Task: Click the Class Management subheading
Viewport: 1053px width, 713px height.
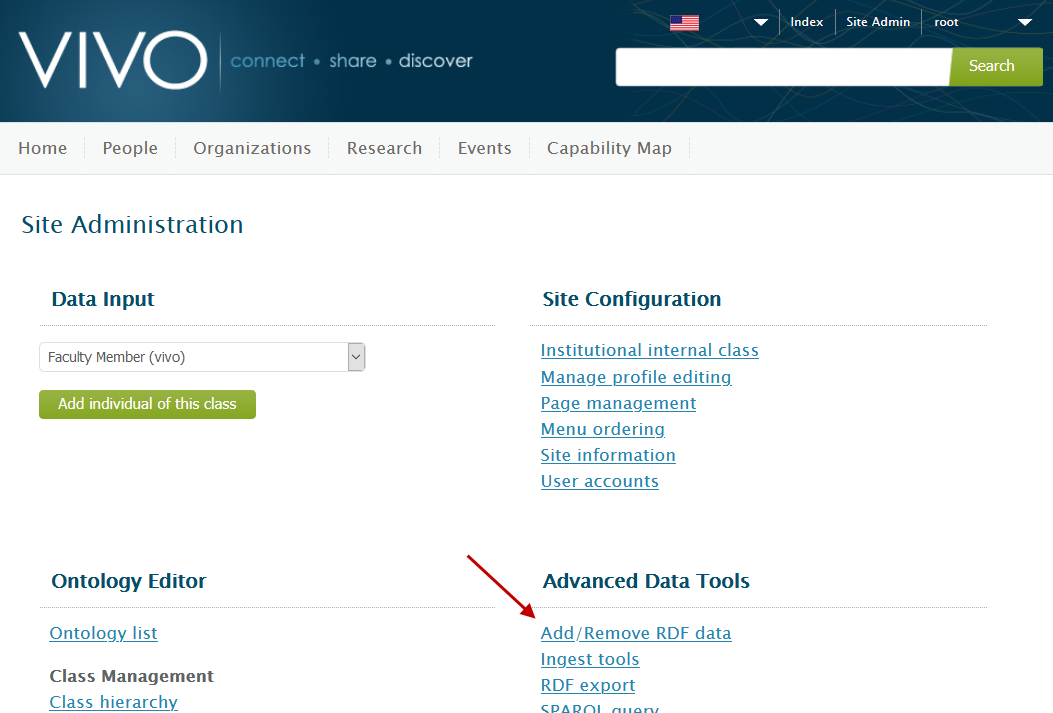Action: click(x=132, y=676)
